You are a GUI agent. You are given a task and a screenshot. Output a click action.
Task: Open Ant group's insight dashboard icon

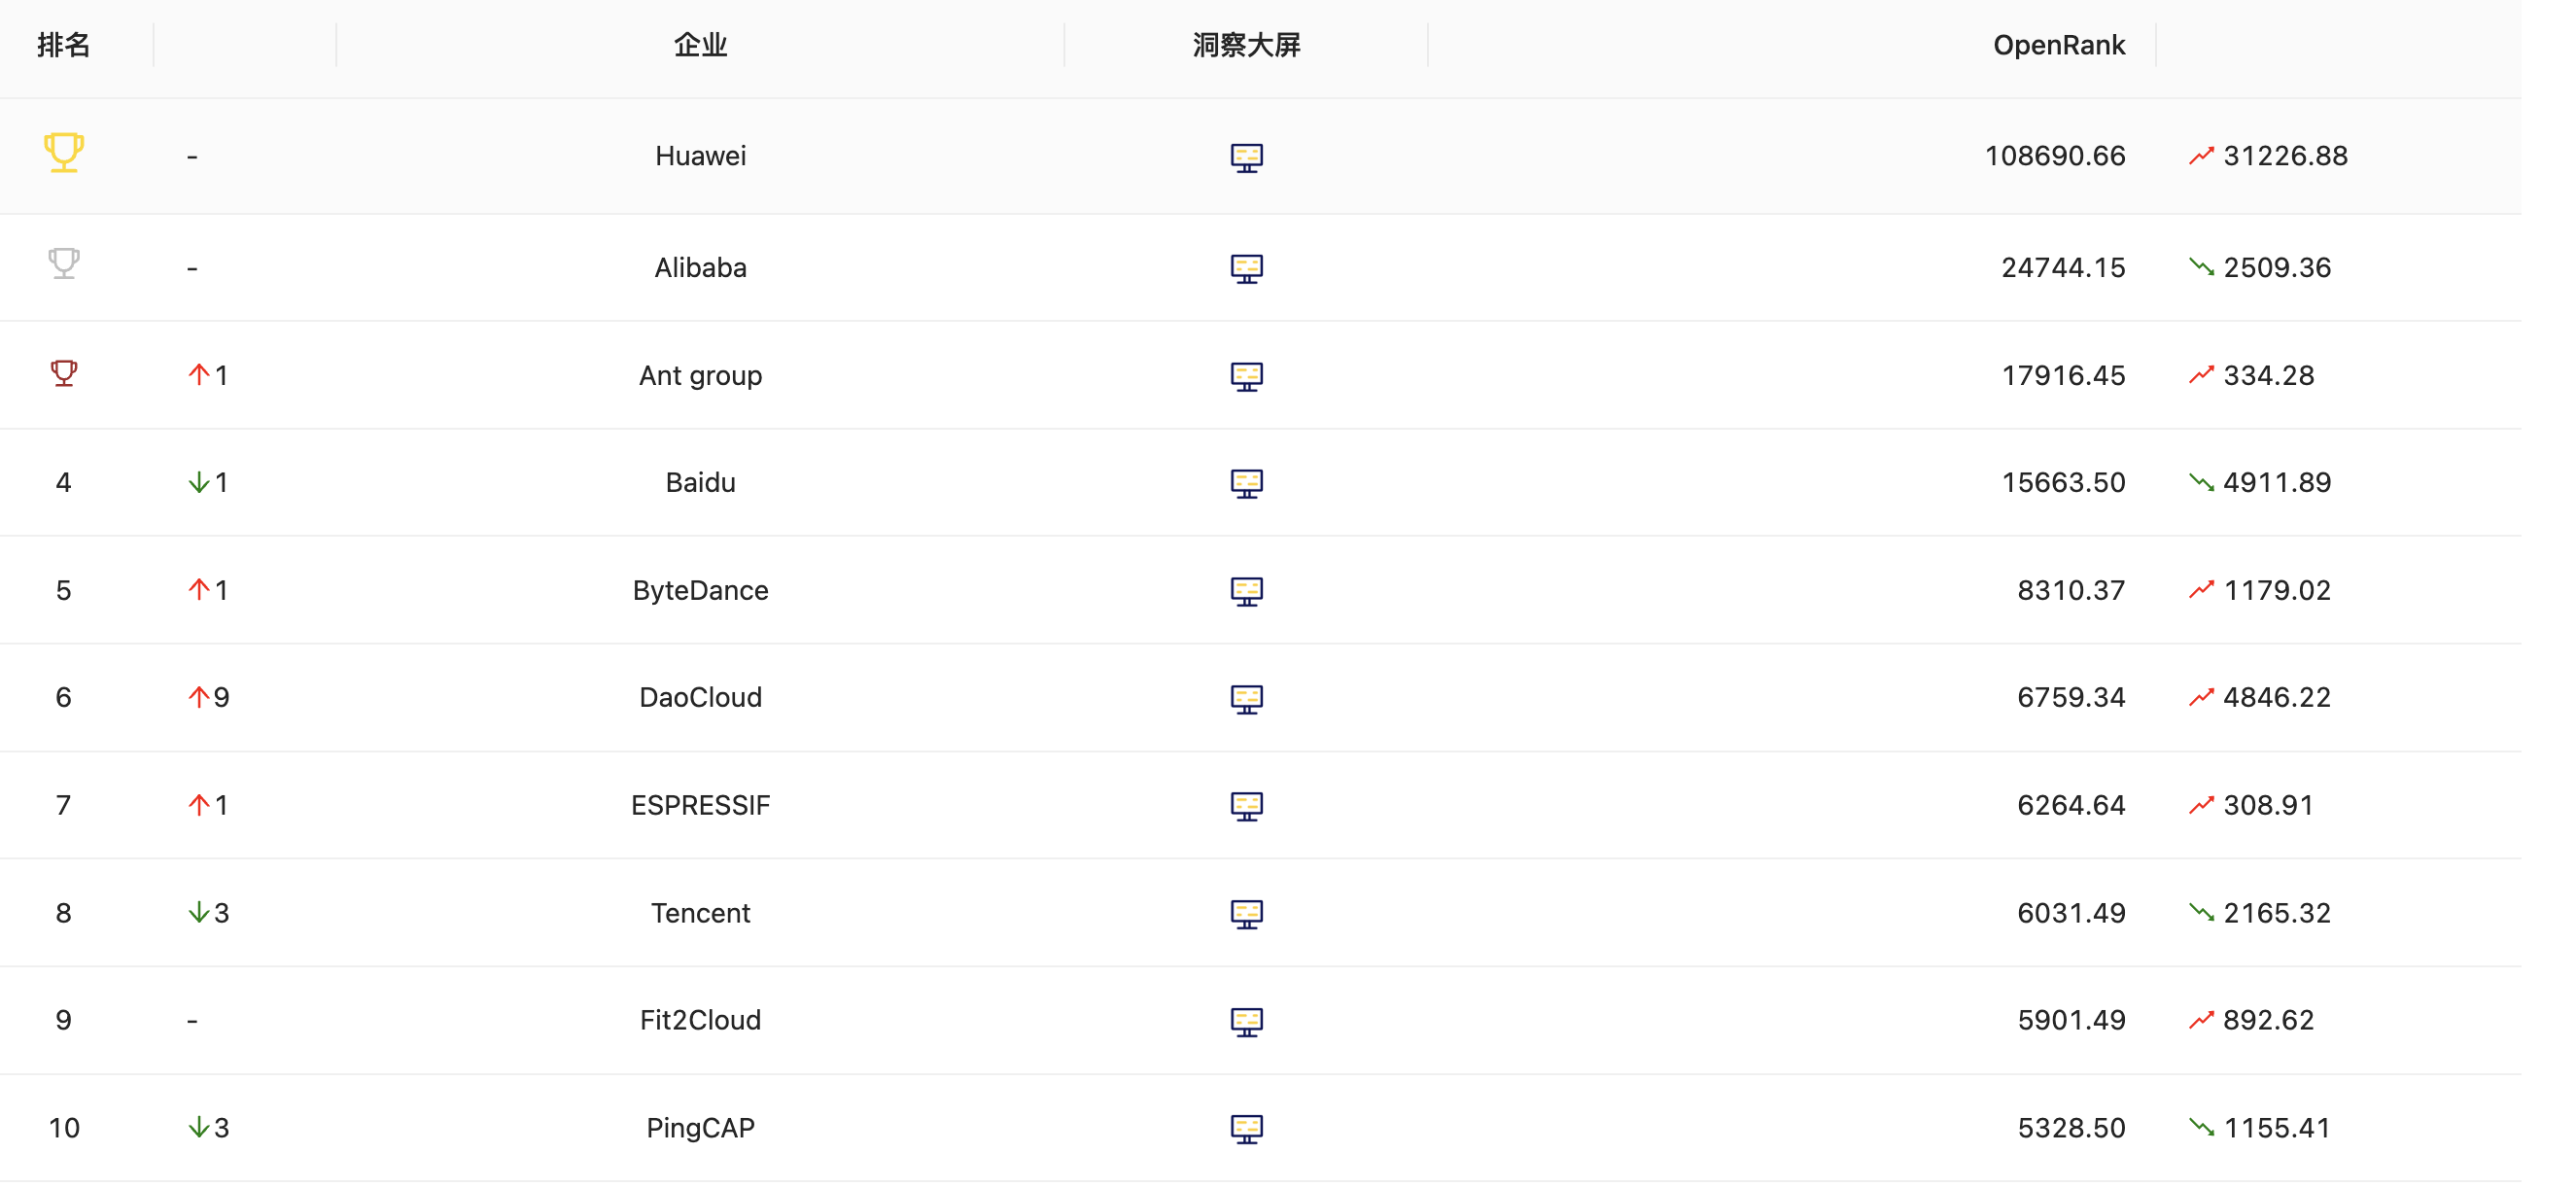[x=1246, y=376]
